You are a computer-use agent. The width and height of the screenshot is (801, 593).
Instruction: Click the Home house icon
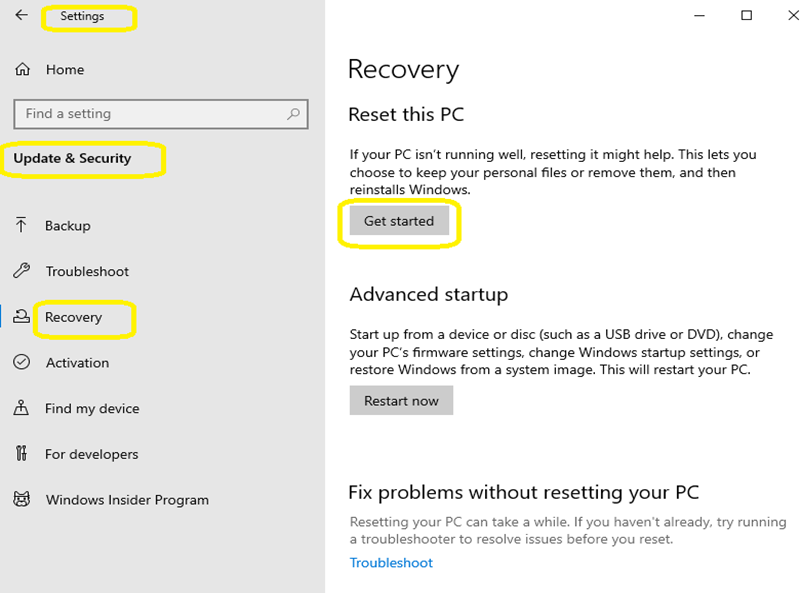coord(22,70)
